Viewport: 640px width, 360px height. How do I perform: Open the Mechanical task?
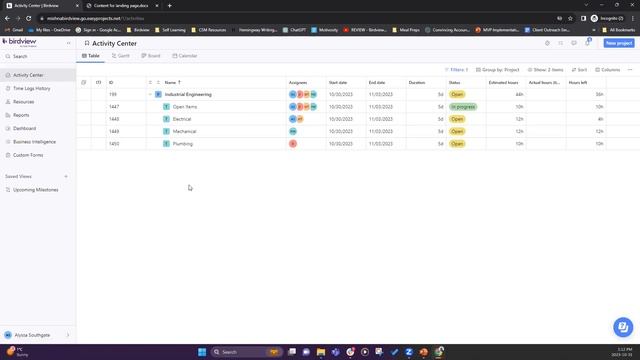pos(184,131)
